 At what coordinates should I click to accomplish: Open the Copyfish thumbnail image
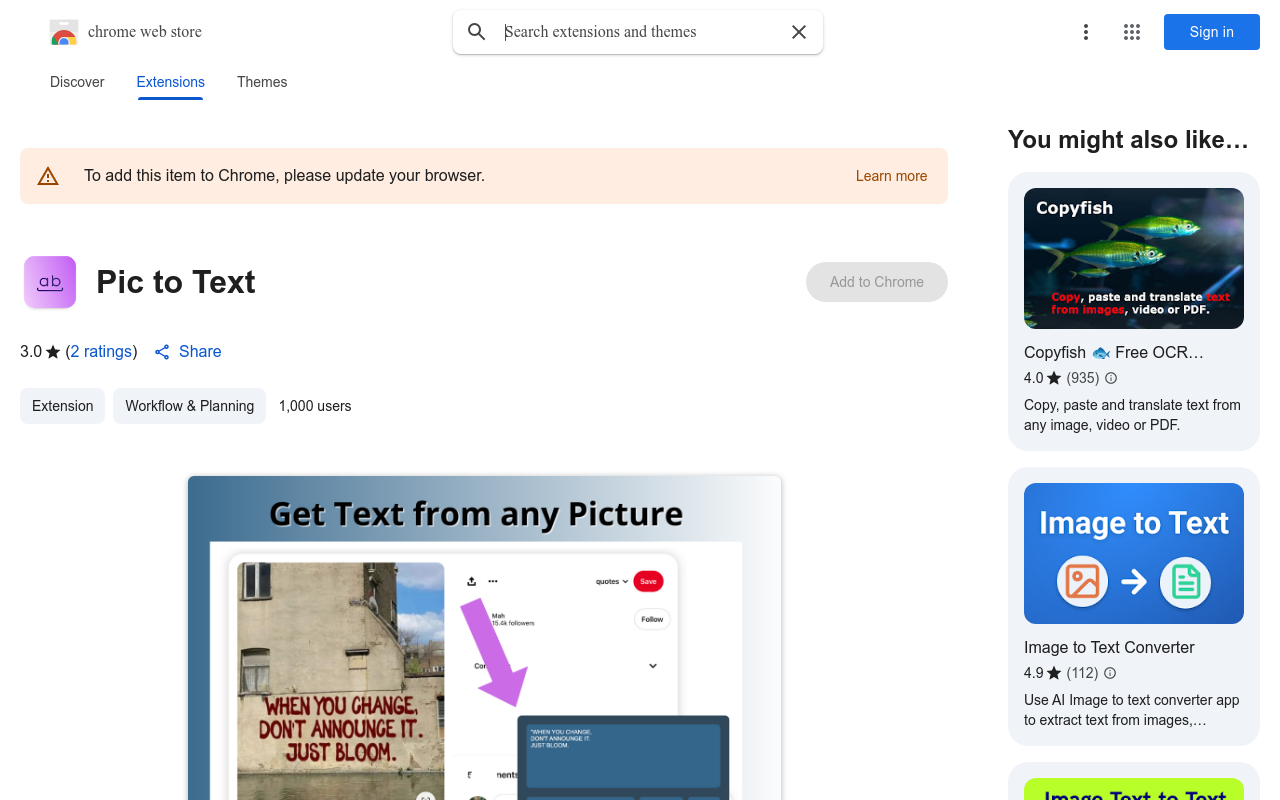pos(1134,258)
